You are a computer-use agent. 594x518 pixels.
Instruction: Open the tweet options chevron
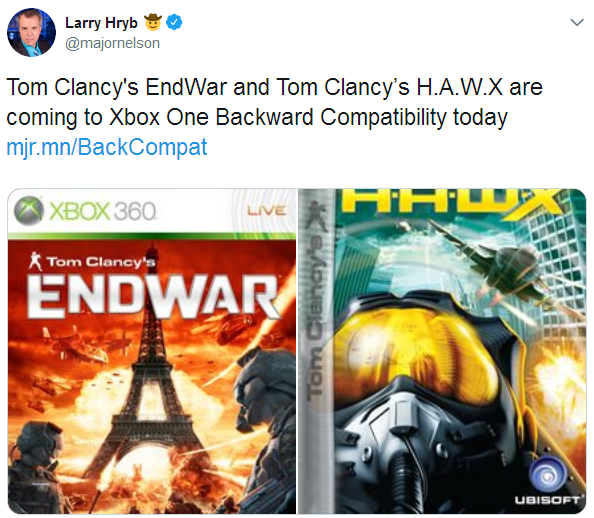(x=577, y=23)
